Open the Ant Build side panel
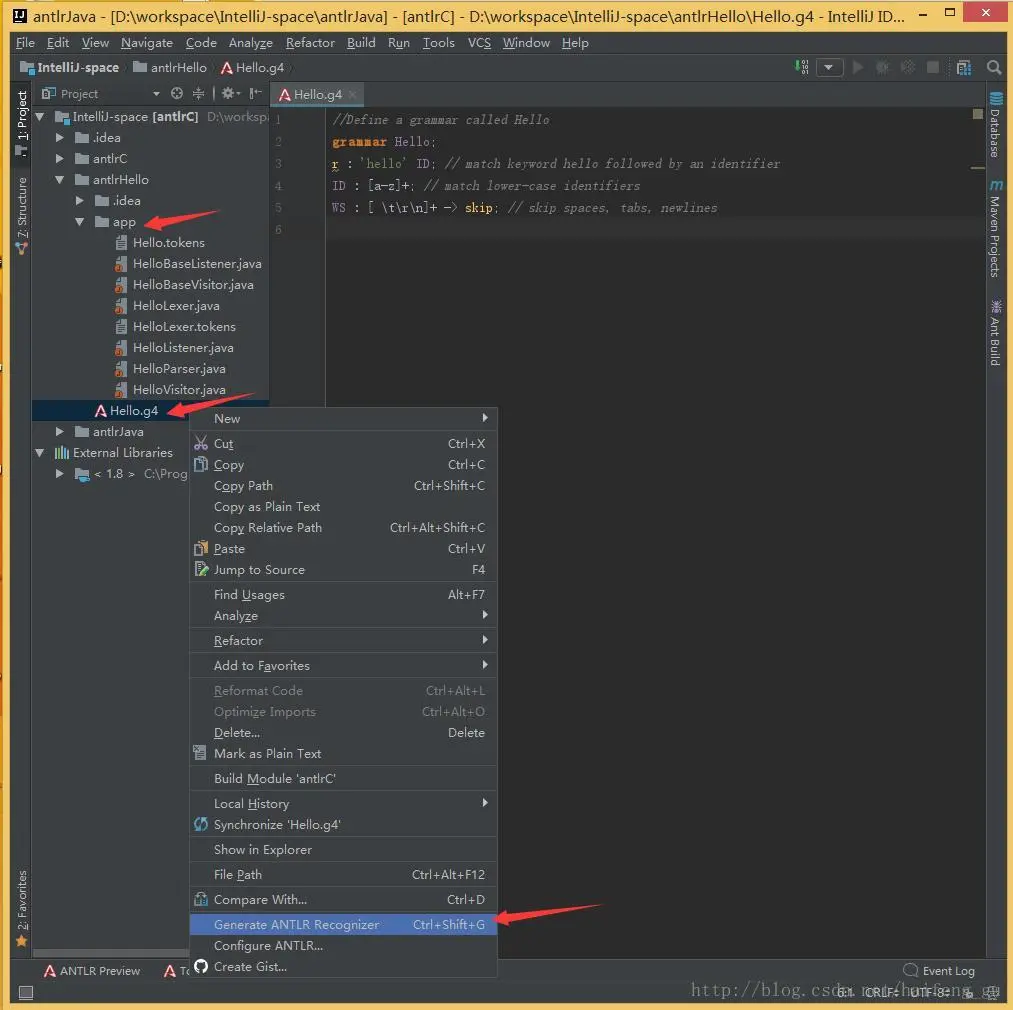 [x=995, y=332]
